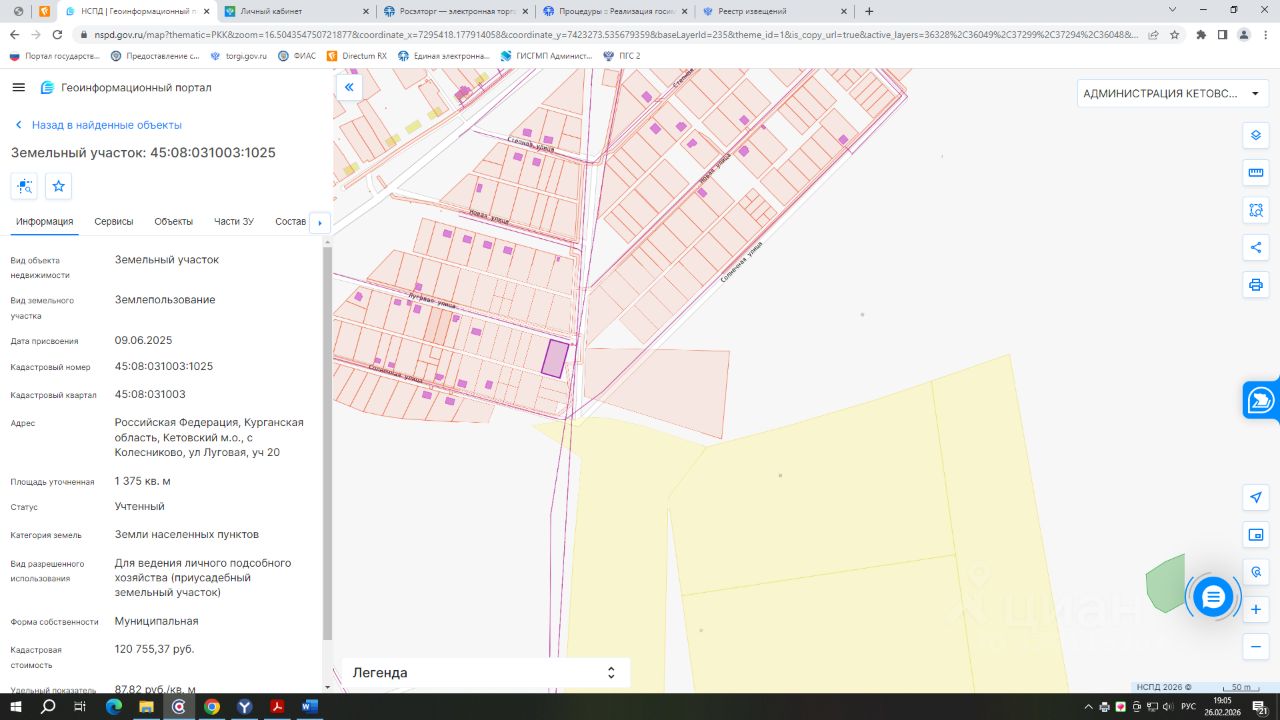Viewport: 1280px width, 720px height.
Task: Click the highlighted purple parcel on map
Action: [x=554, y=358]
